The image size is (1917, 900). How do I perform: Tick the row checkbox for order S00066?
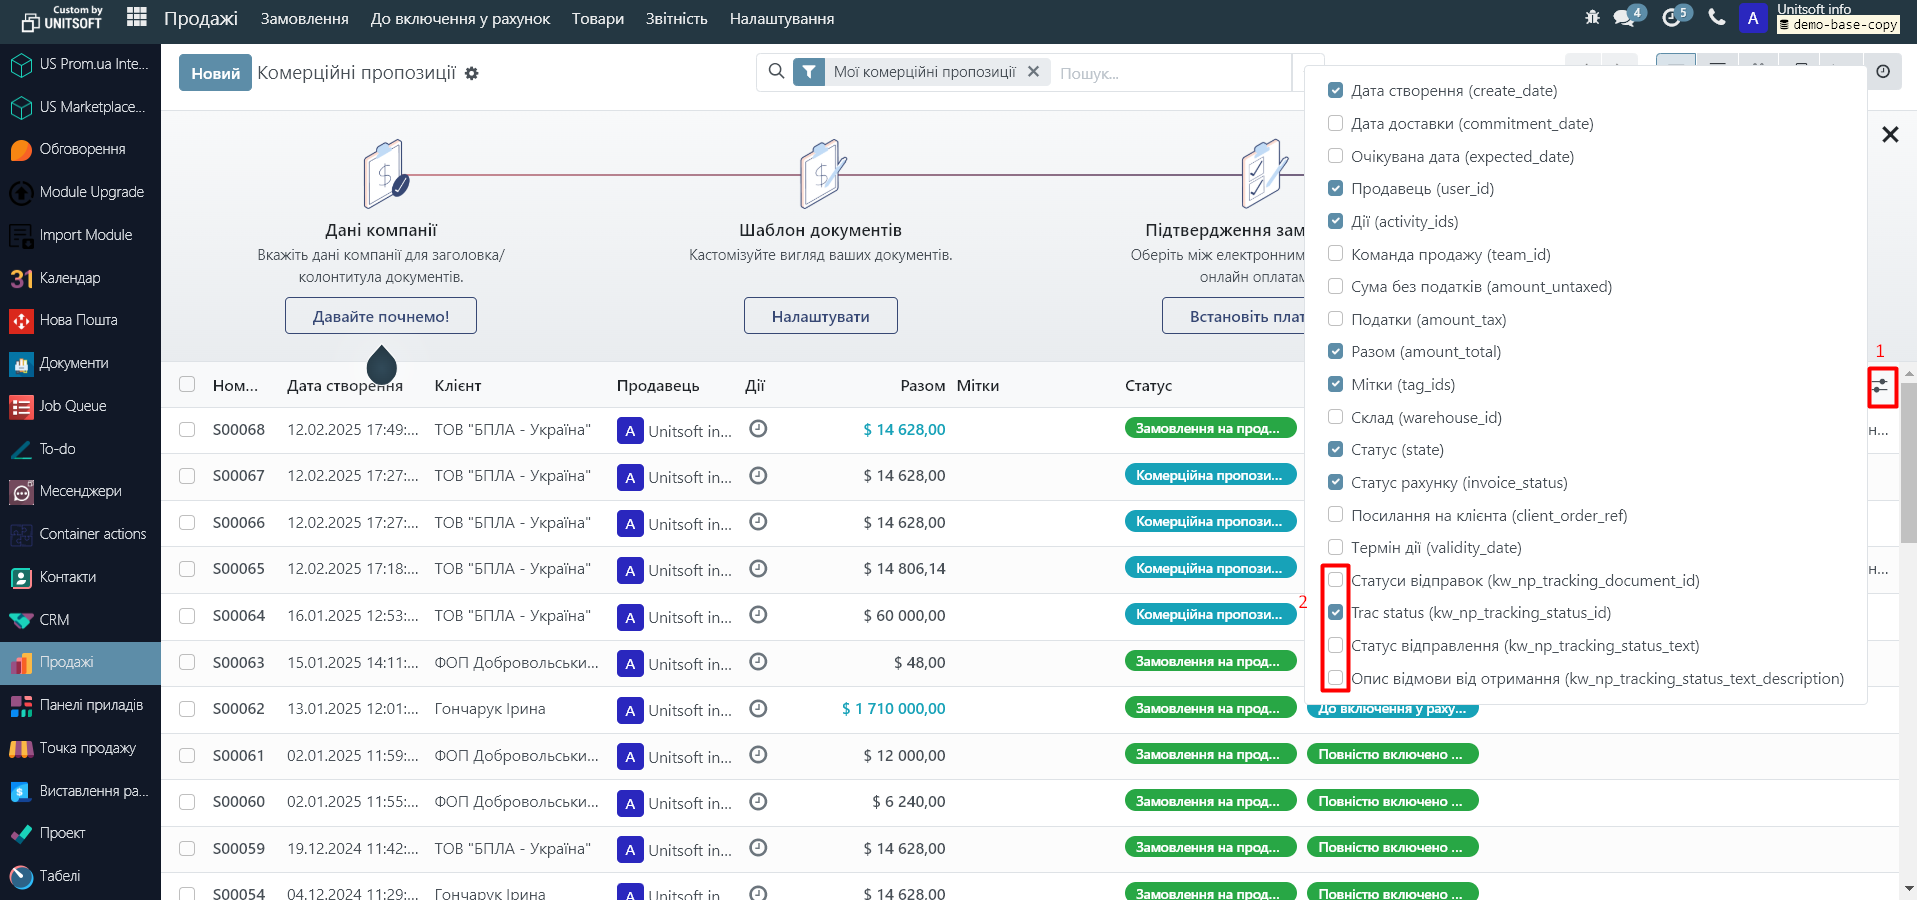click(187, 523)
